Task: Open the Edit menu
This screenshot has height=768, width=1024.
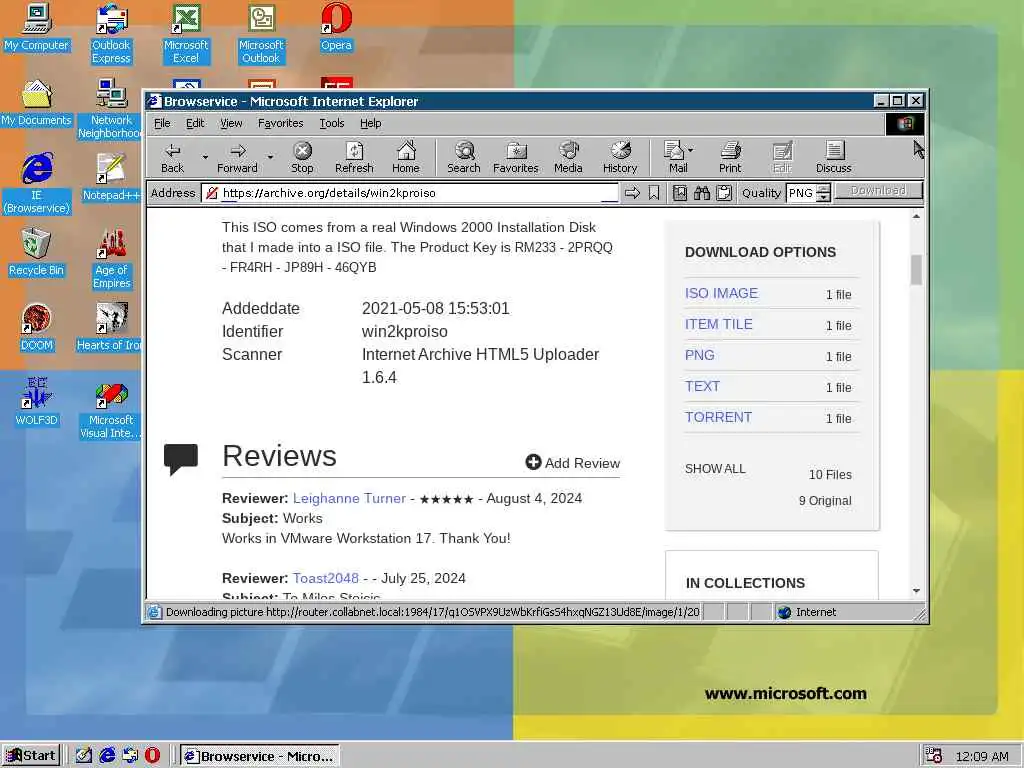Action: point(195,123)
